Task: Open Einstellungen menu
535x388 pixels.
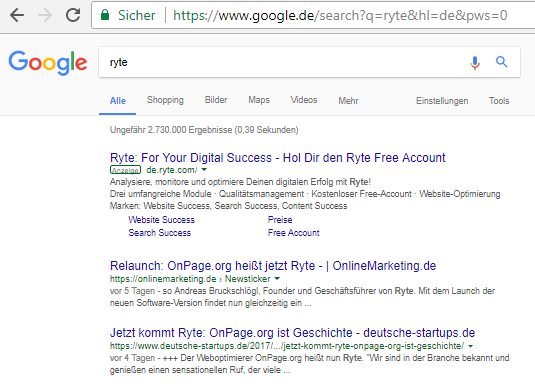Action: click(442, 101)
